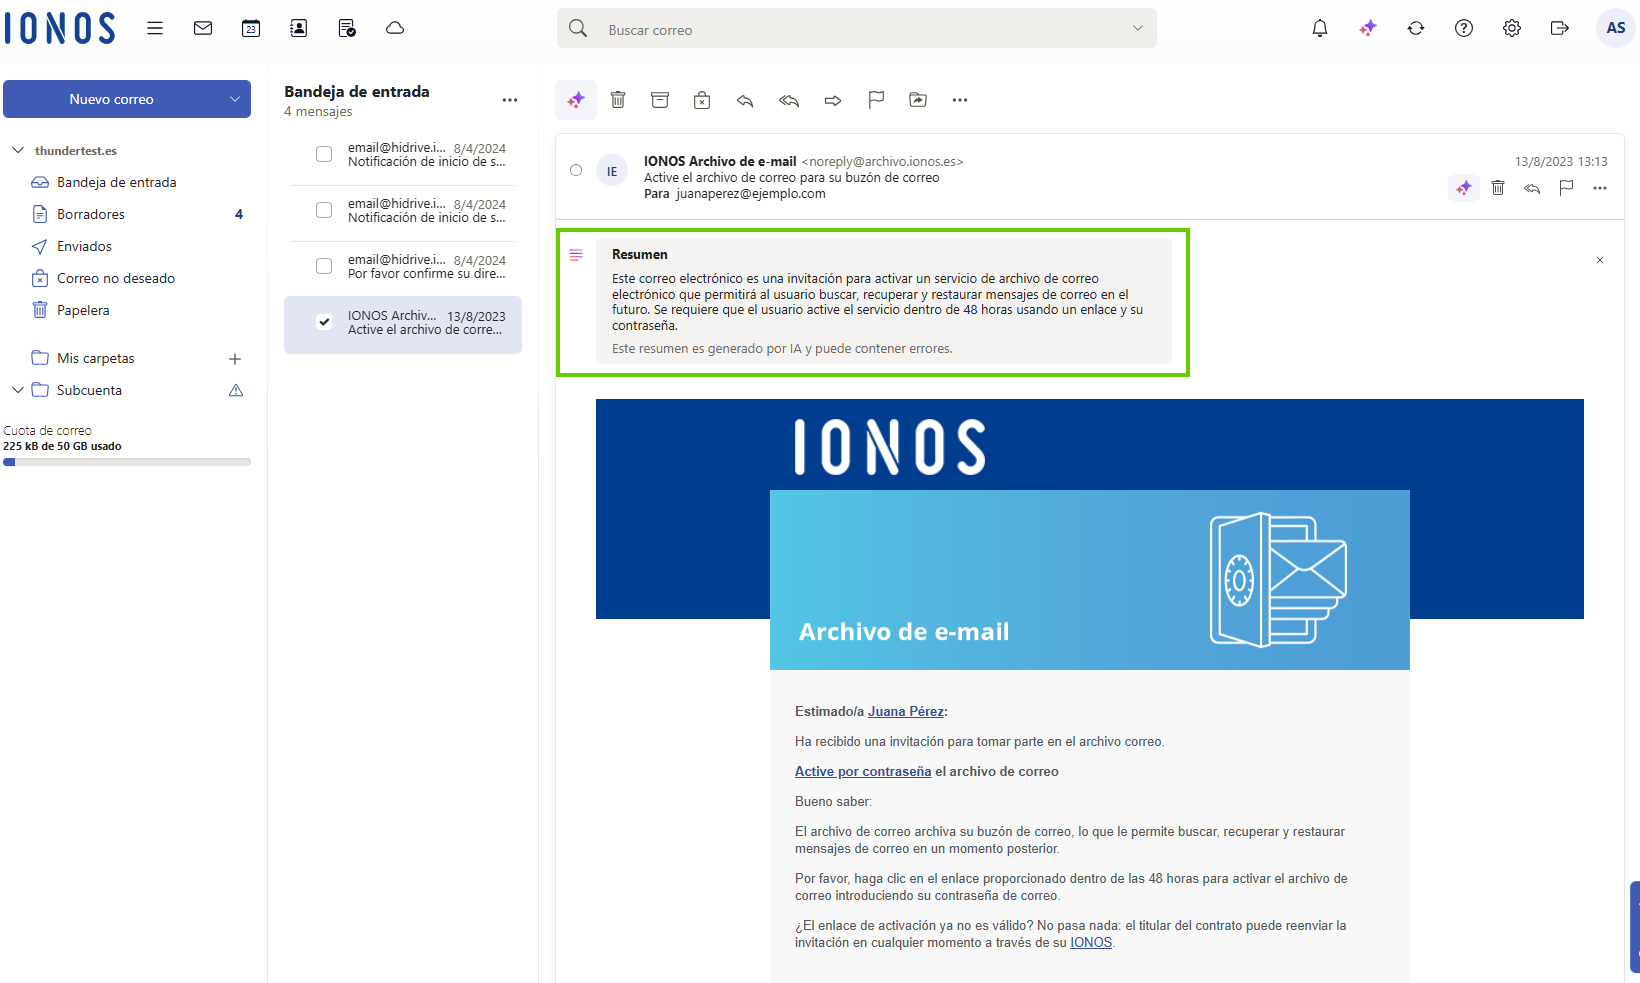The width and height of the screenshot is (1640, 983).
Task: Click the mail quota usage bar
Action: click(127, 462)
